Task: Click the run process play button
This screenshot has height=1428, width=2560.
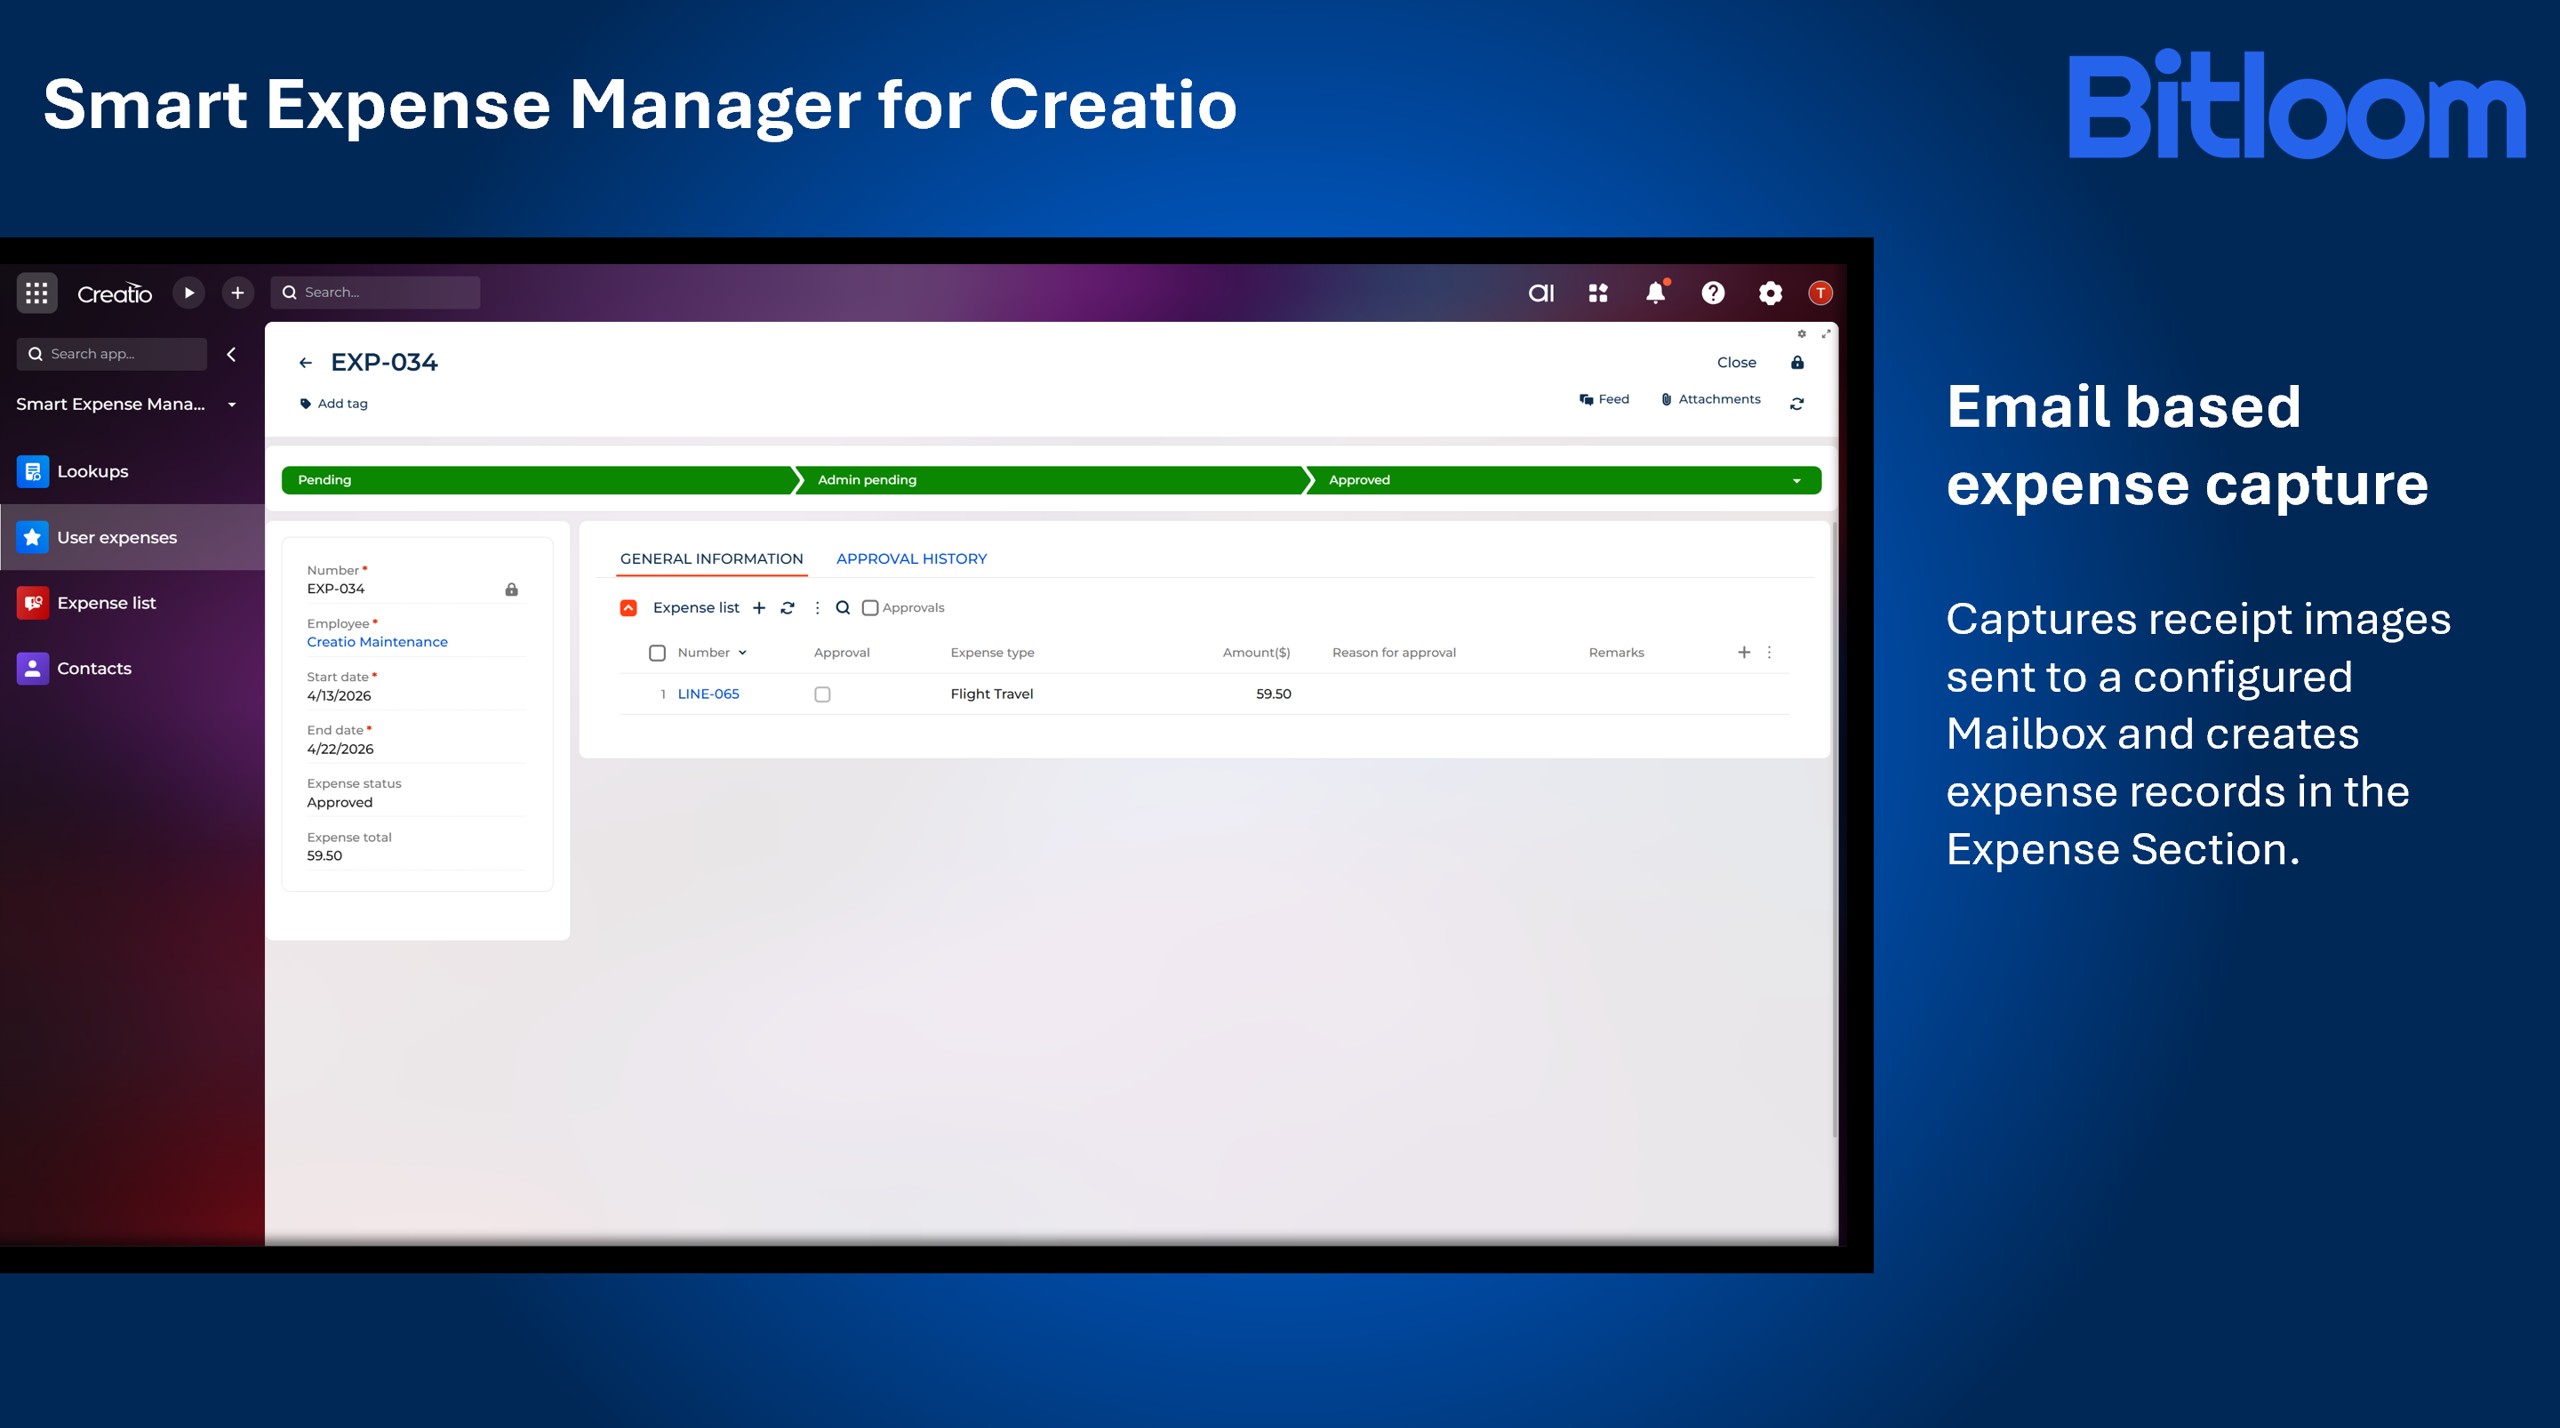Action: pyautogui.click(x=188, y=293)
